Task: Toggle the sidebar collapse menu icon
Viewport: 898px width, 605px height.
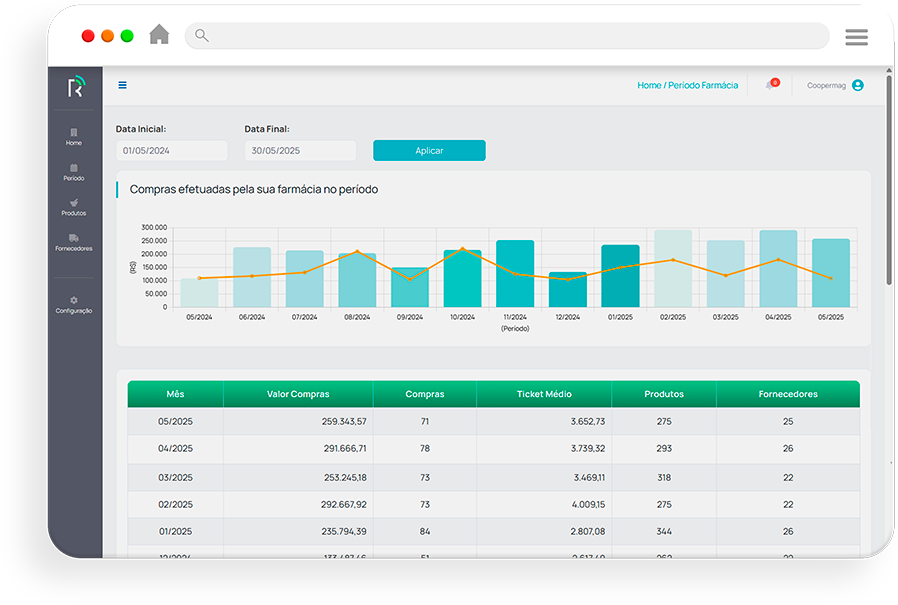Action: tap(122, 85)
